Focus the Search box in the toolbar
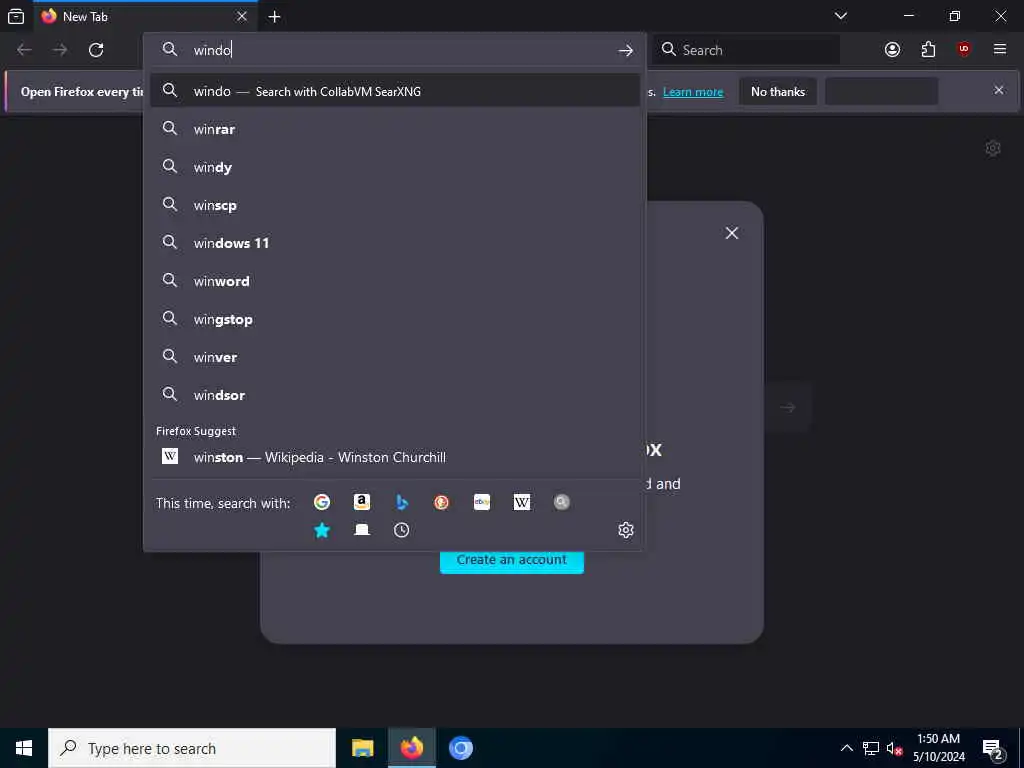 (x=746, y=50)
